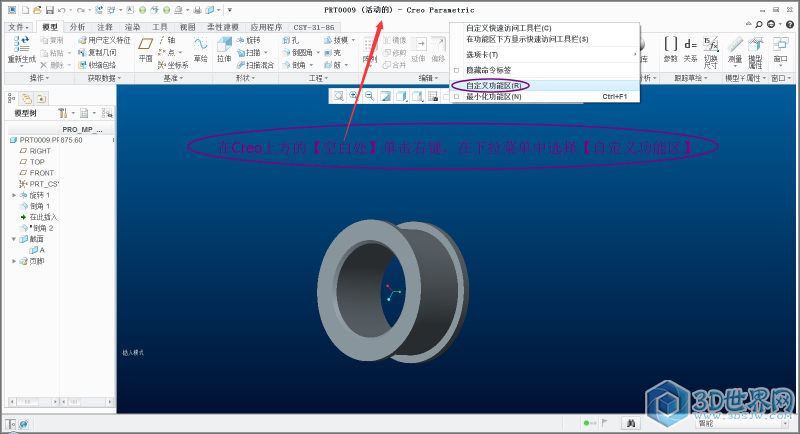Screen dimensions: 800x434
Task: Open the 形状 group dropdown
Action: coord(245,78)
